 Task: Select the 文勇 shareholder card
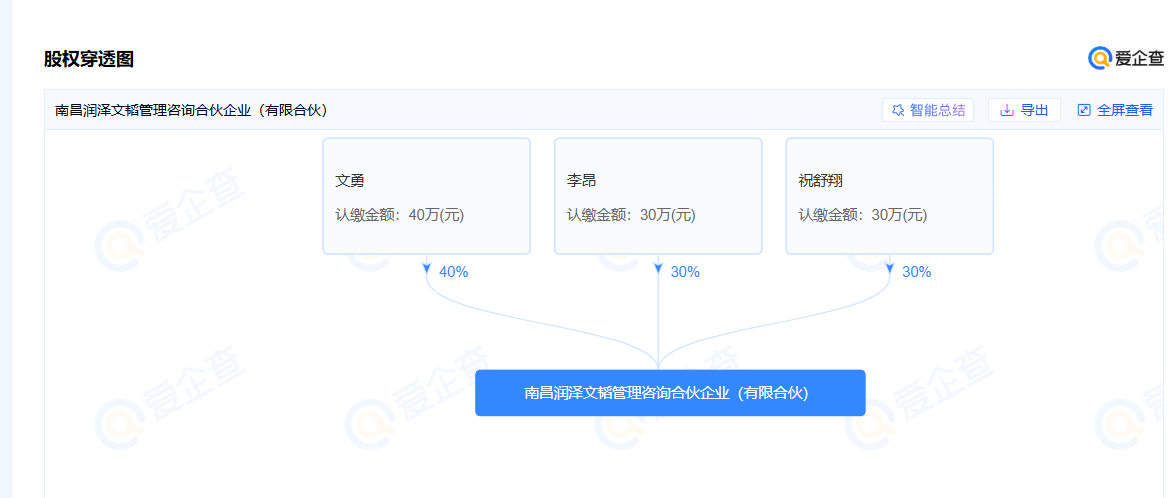(x=426, y=196)
